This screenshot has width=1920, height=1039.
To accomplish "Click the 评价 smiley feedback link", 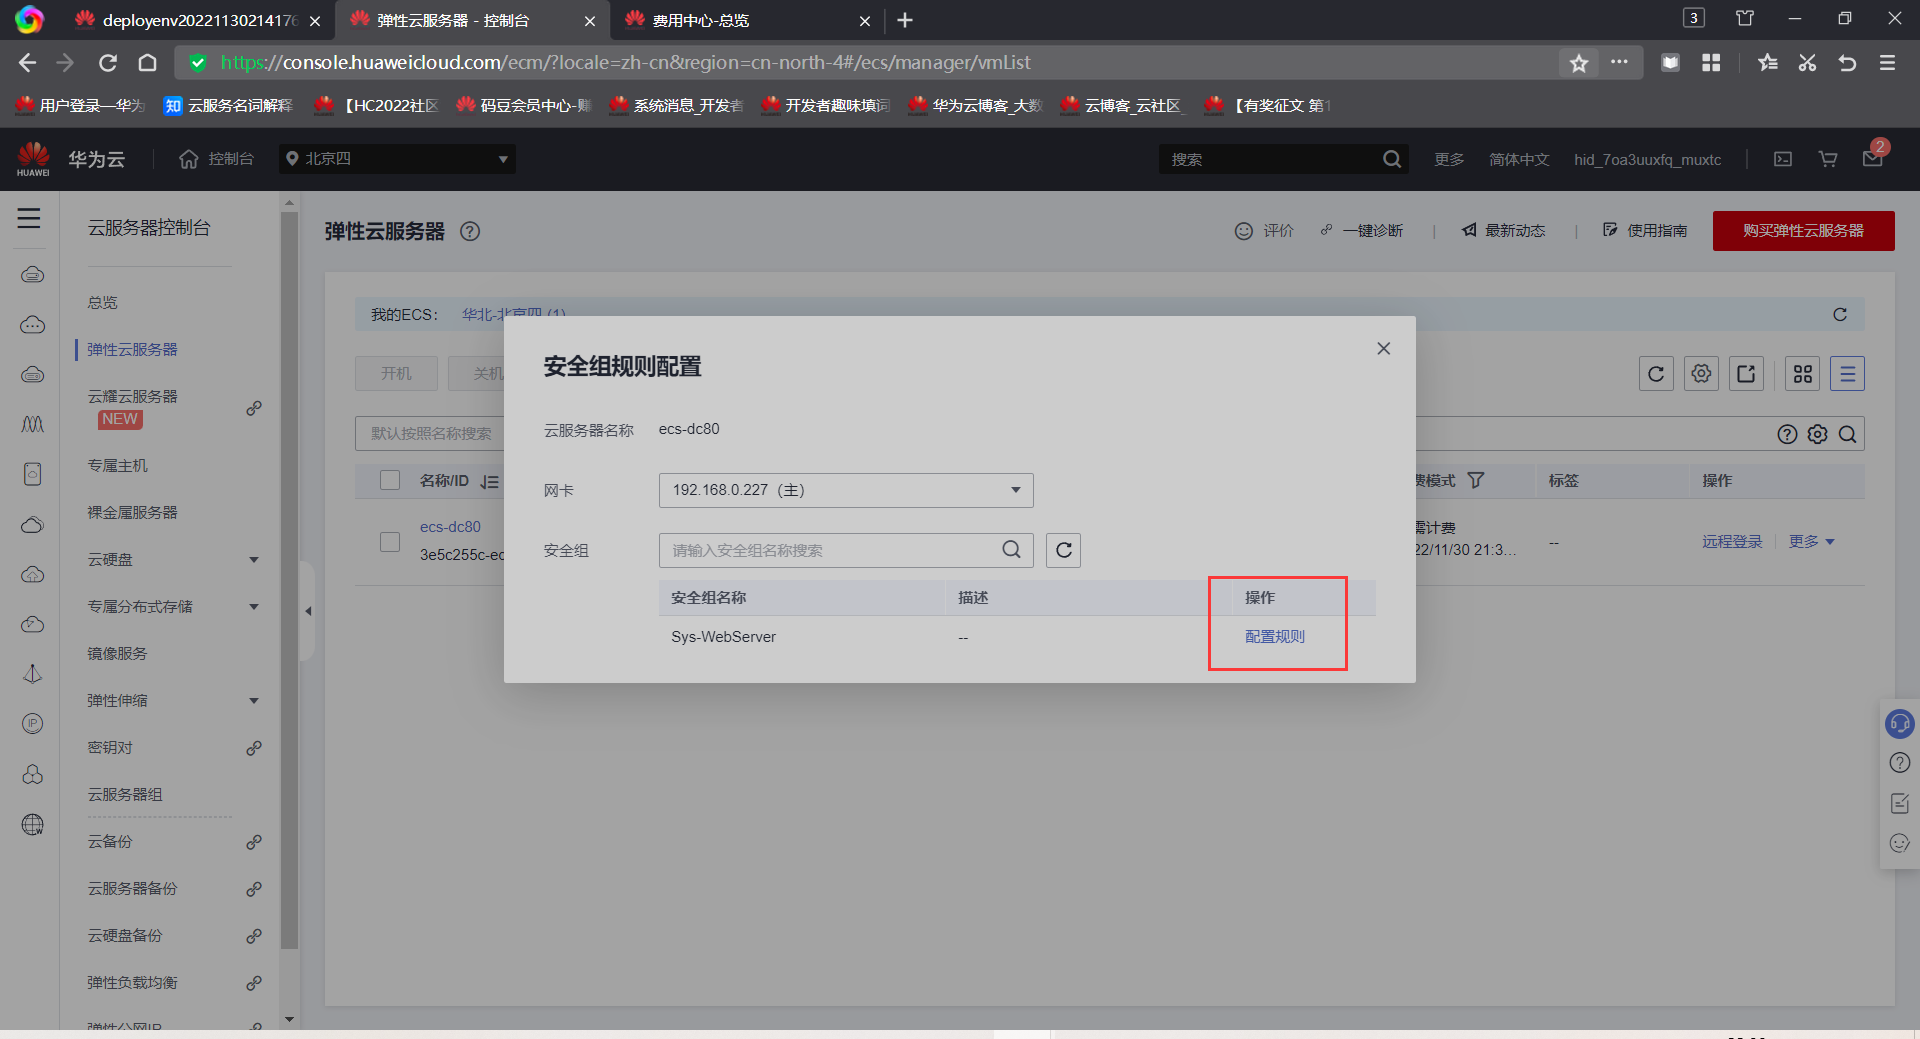I will 1264,231.
